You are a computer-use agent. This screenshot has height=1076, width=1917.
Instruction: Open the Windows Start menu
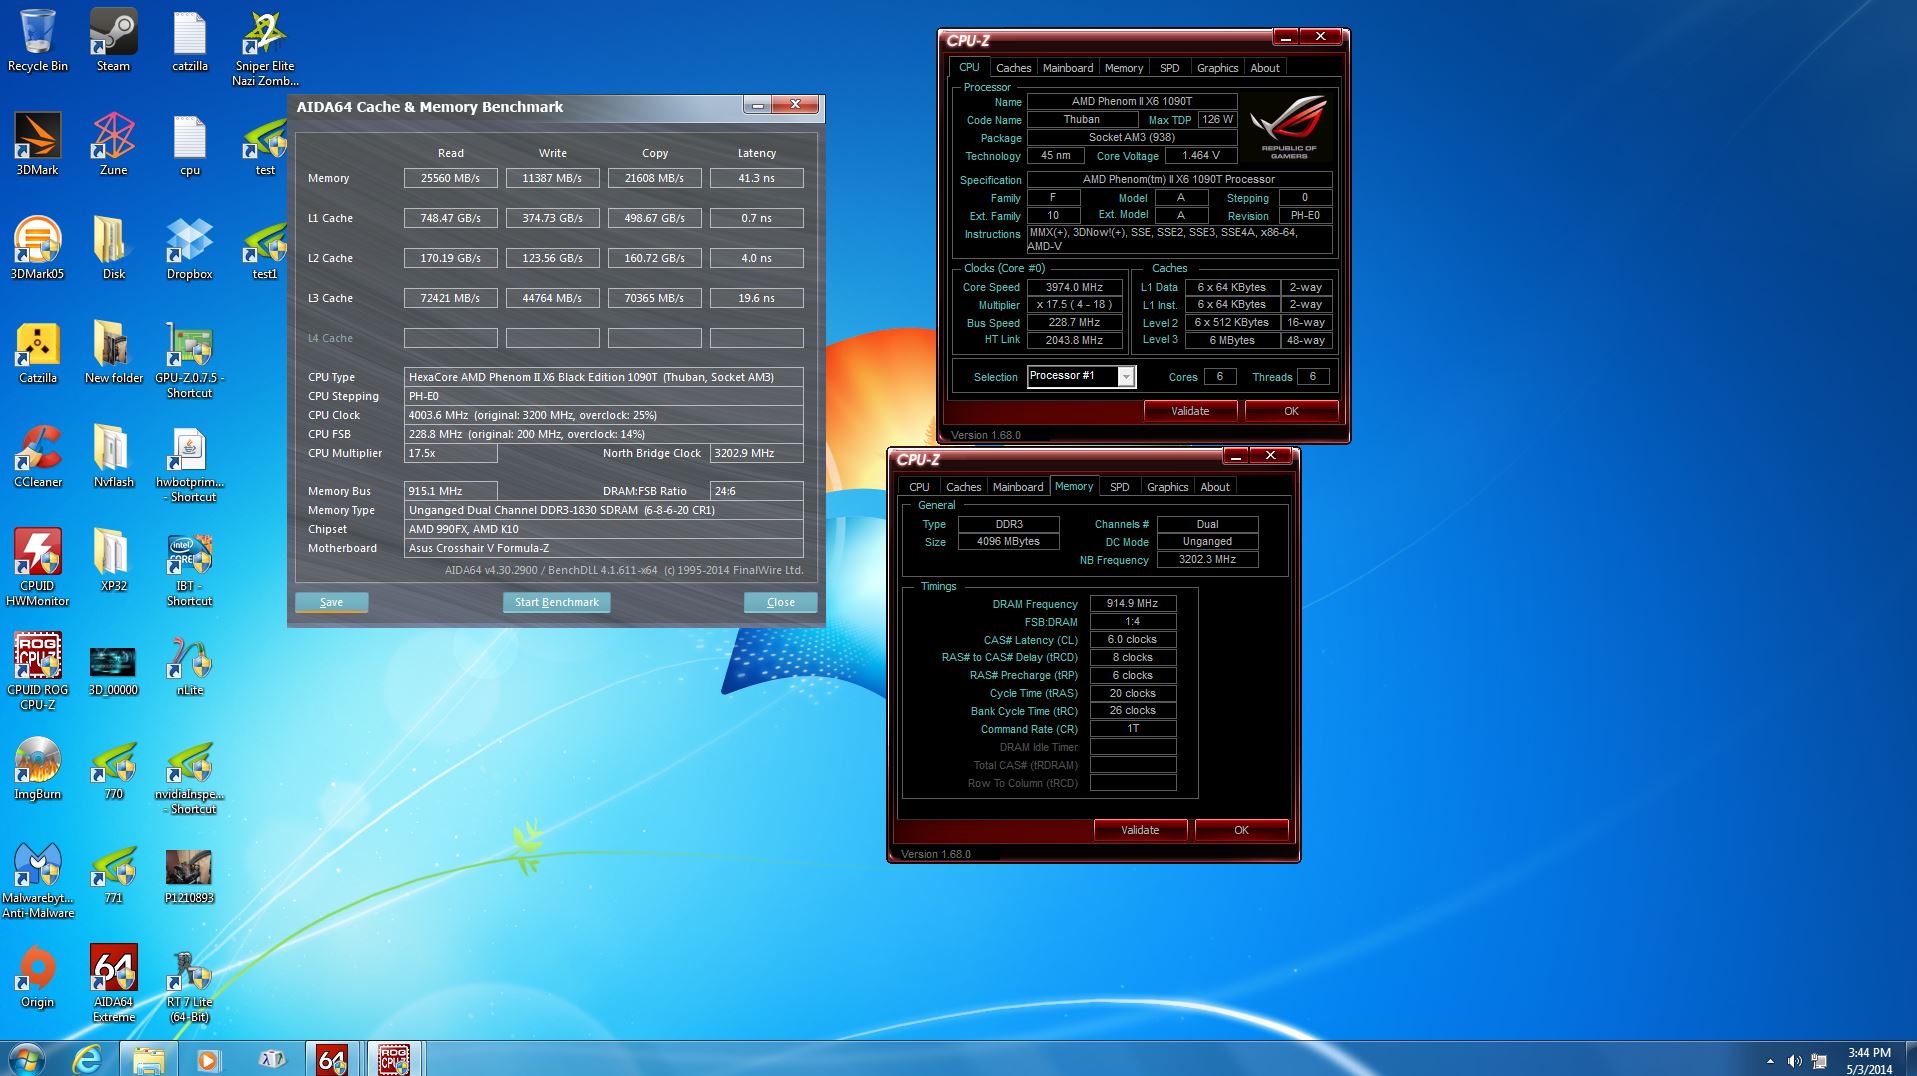[x=27, y=1058]
